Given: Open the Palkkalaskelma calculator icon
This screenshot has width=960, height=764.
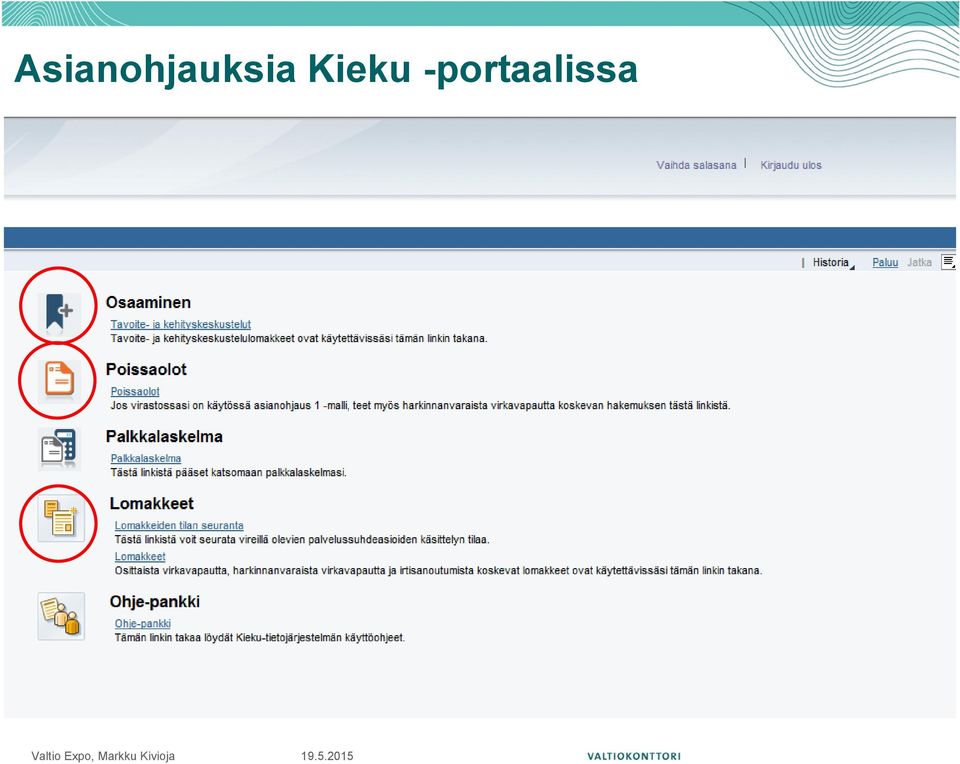Looking at the screenshot, I should [60, 449].
